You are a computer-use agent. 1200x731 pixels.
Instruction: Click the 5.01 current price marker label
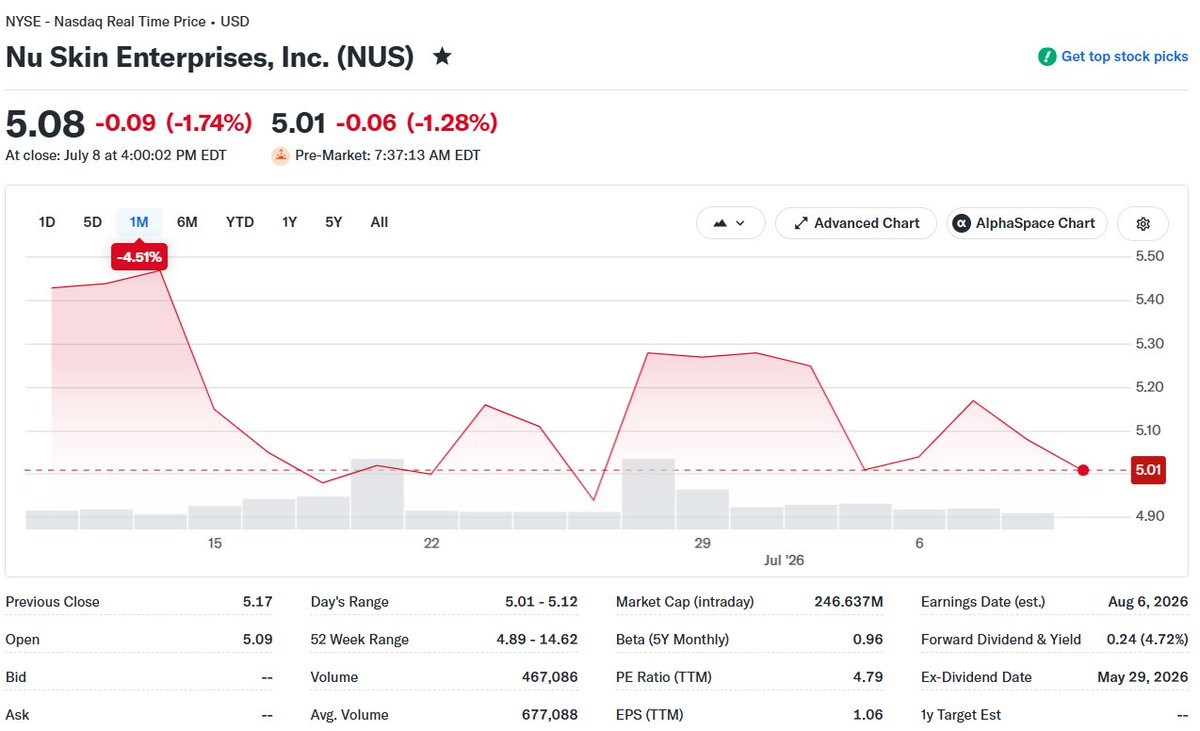1147,470
